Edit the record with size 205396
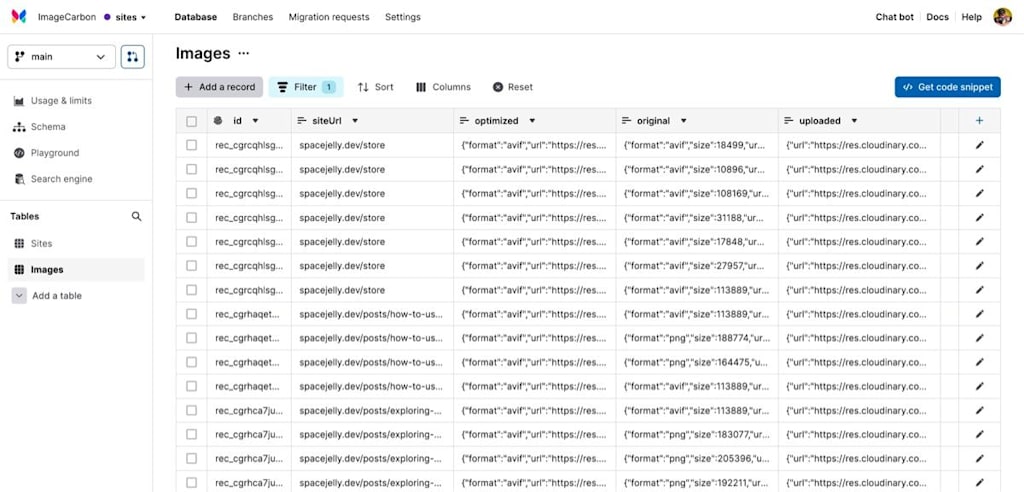 979,459
